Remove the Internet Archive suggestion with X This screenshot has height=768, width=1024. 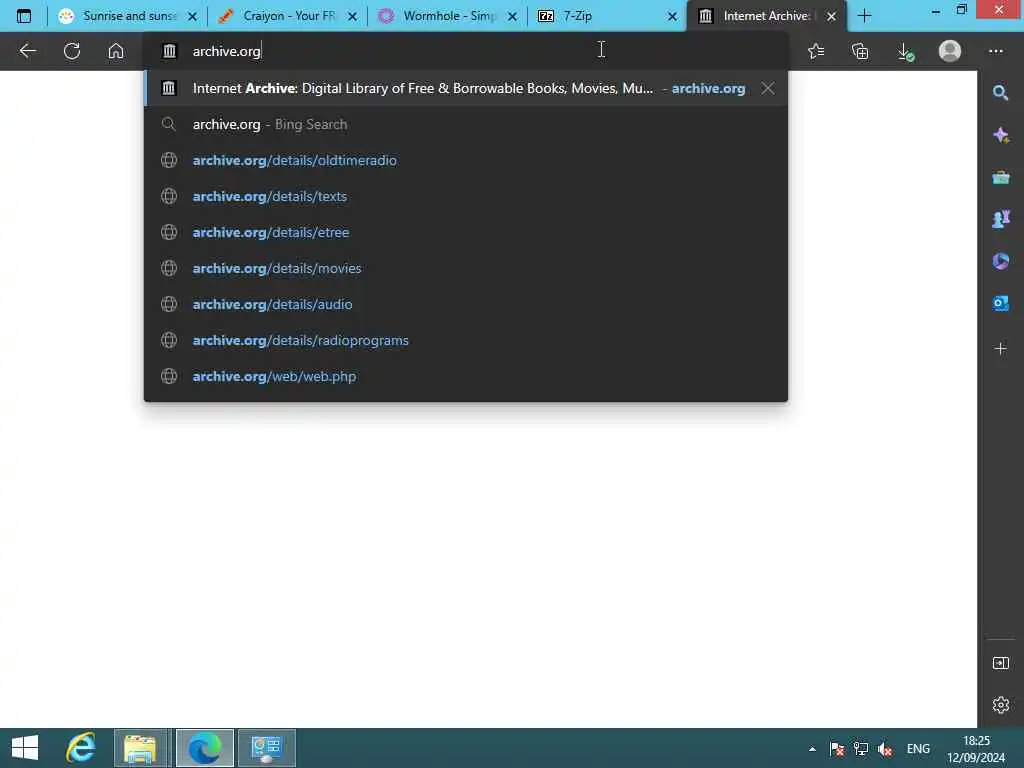click(x=767, y=88)
